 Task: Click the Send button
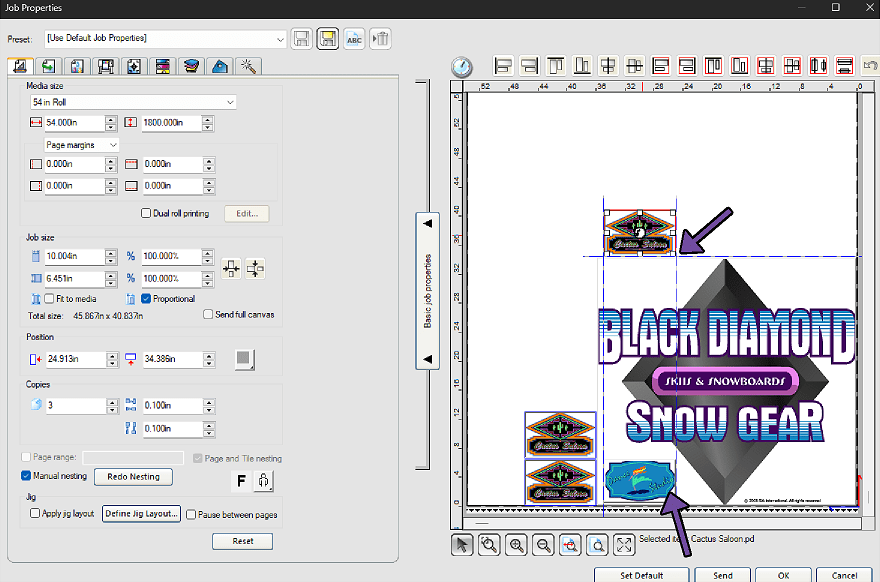point(723,575)
